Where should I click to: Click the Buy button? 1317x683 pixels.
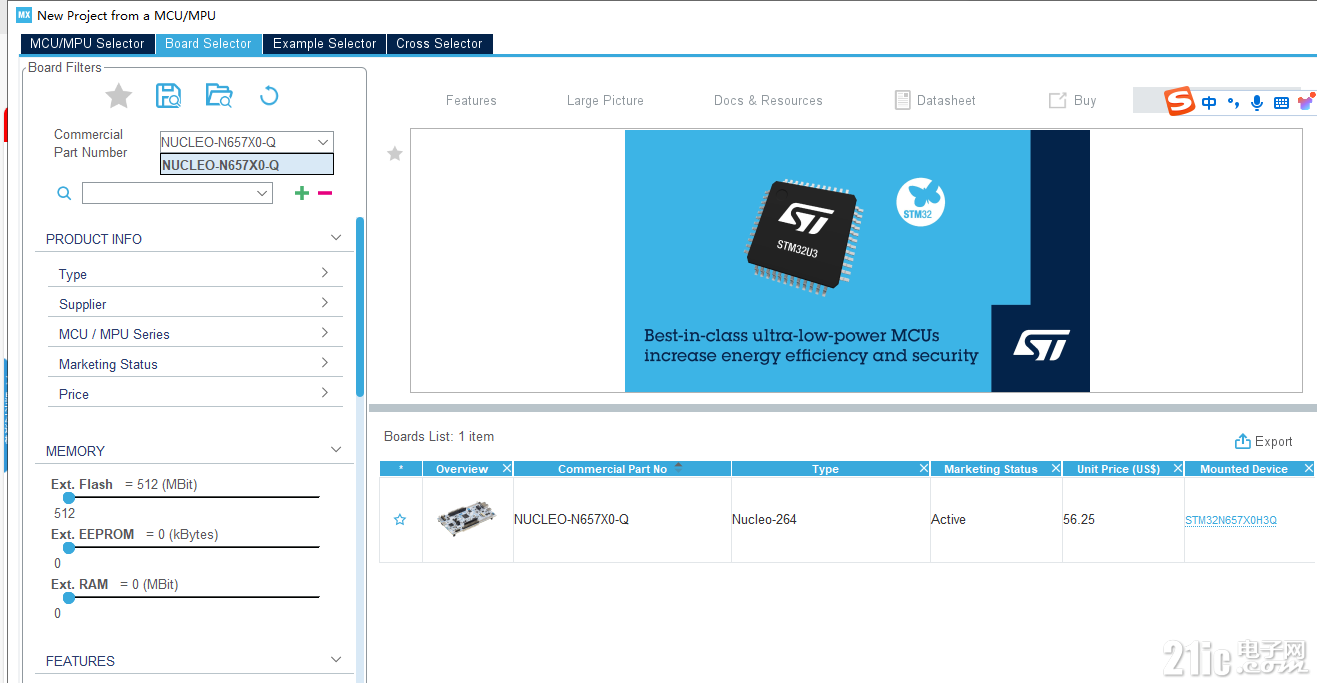point(1072,100)
